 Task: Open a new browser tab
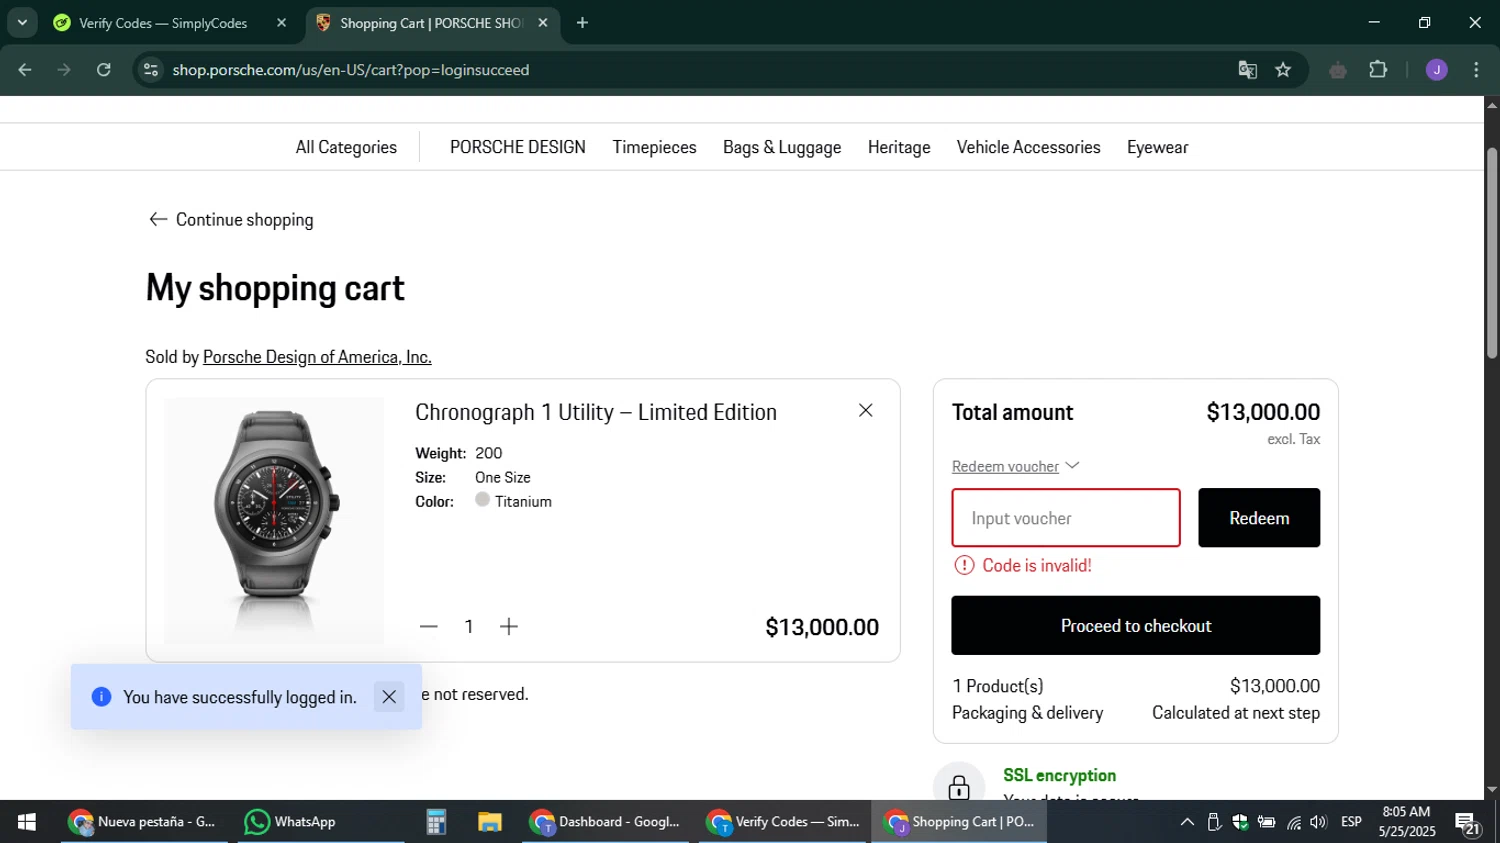coord(582,23)
